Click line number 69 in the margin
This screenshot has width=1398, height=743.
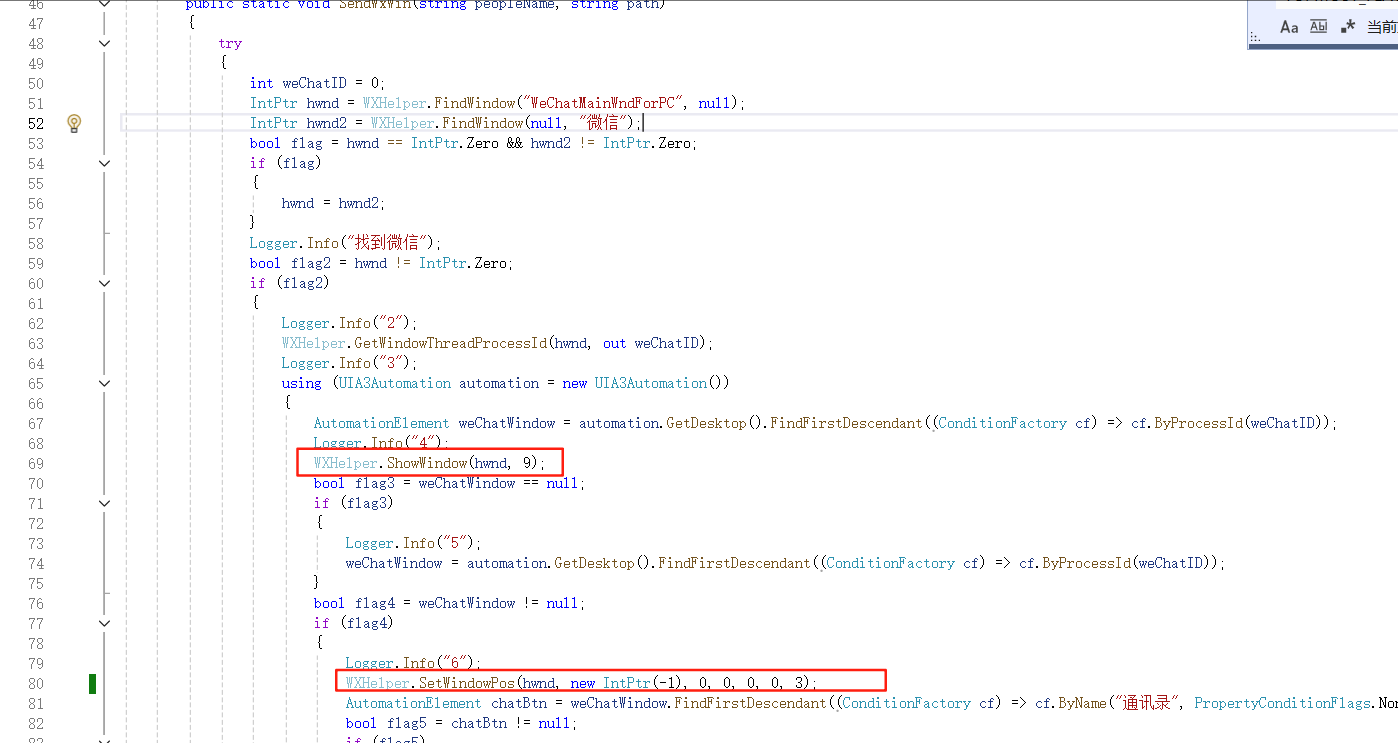(x=36, y=463)
